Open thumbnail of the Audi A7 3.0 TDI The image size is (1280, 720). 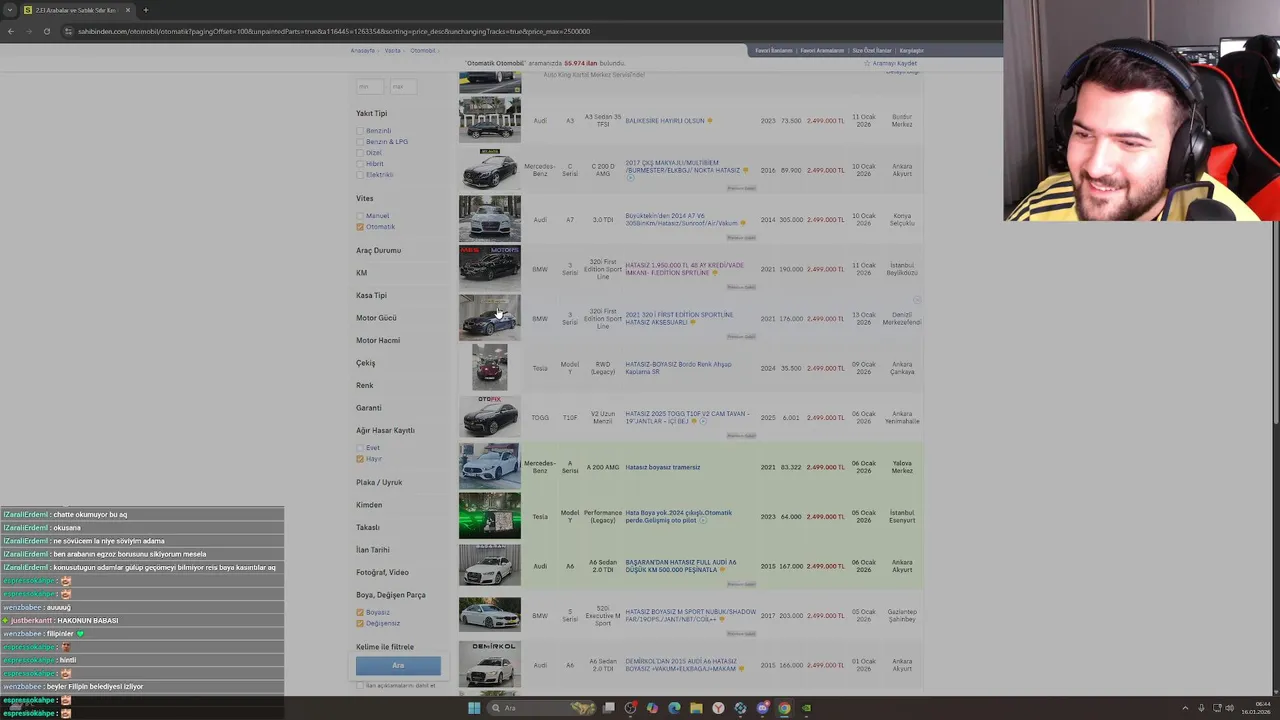pyautogui.click(x=490, y=219)
